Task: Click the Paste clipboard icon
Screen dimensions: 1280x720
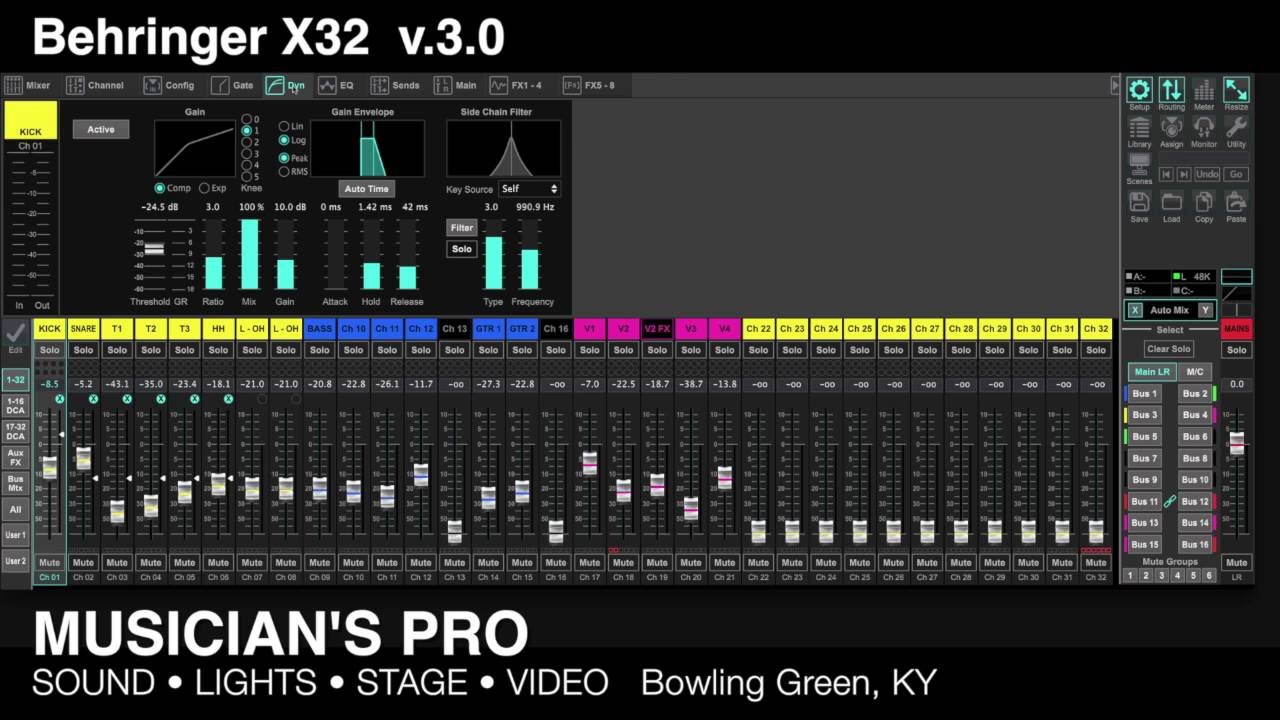Action: tap(1236, 202)
